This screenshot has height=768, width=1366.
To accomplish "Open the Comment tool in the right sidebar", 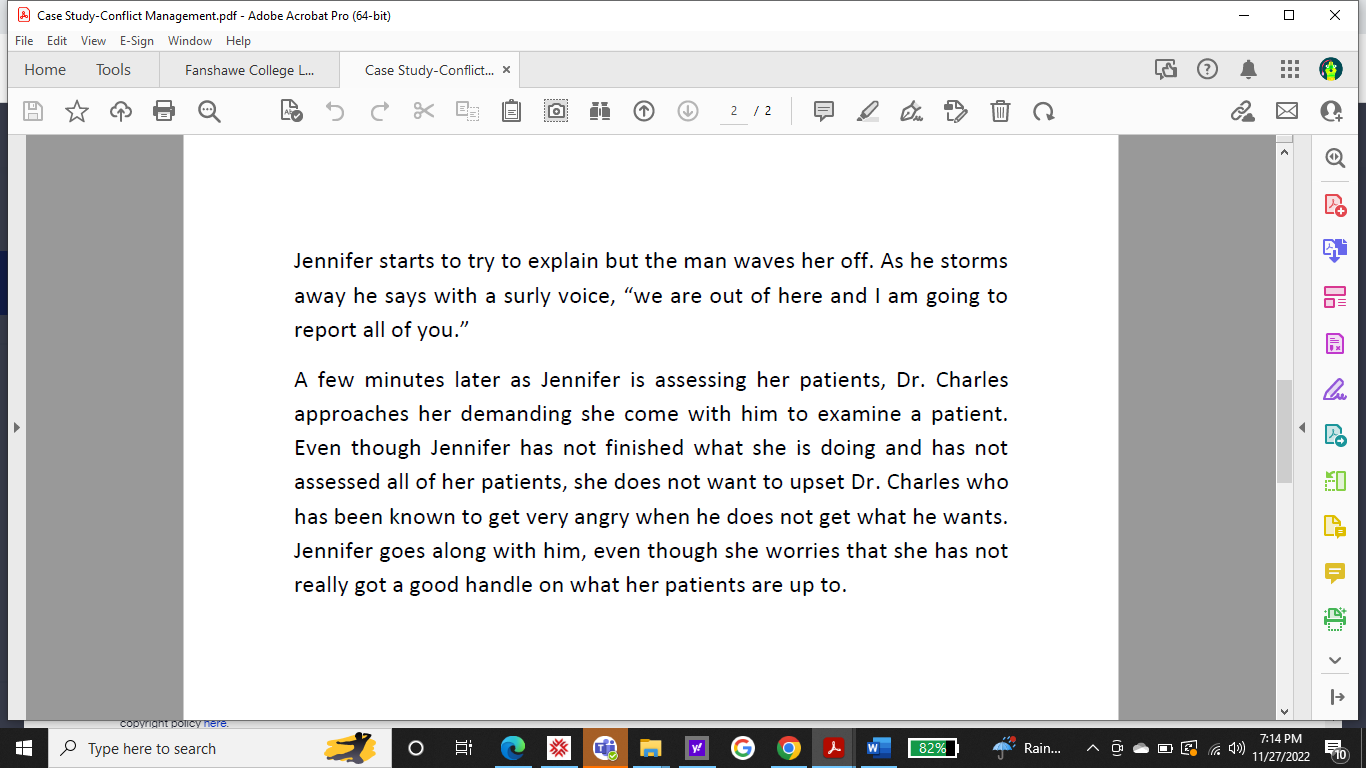I will pyautogui.click(x=1334, y=574).
